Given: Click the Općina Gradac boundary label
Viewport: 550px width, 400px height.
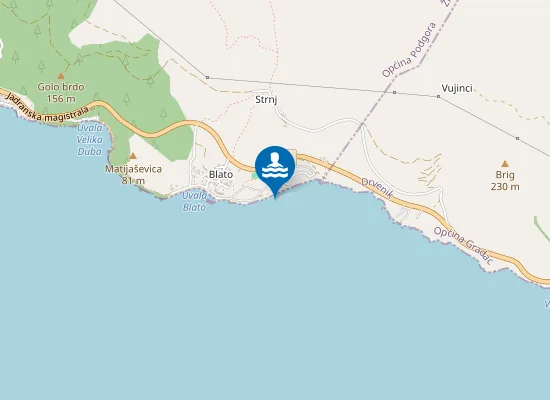Looking at the screenshot, I should click(463, 246).
